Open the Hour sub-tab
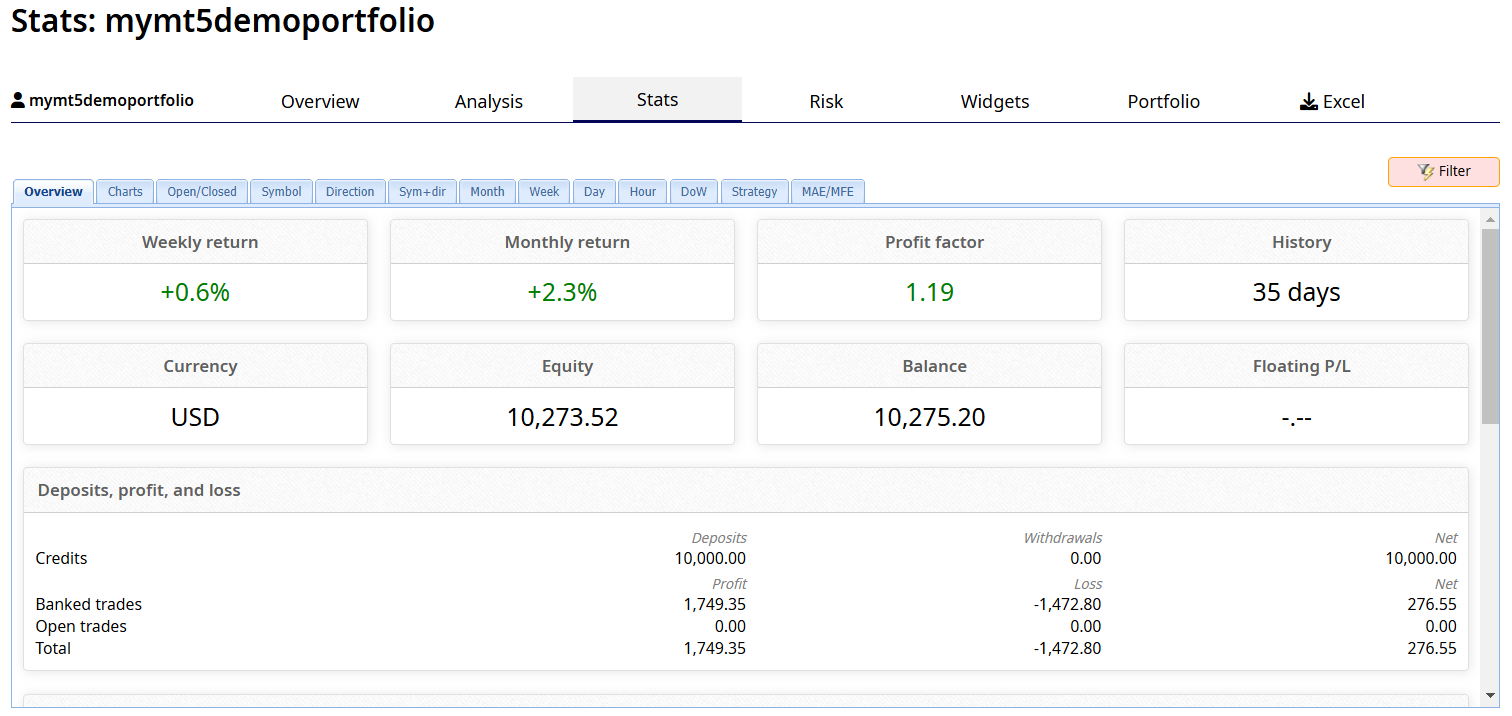The width and height of the screenshot is (1512, 716). click(x=643, y=191)
